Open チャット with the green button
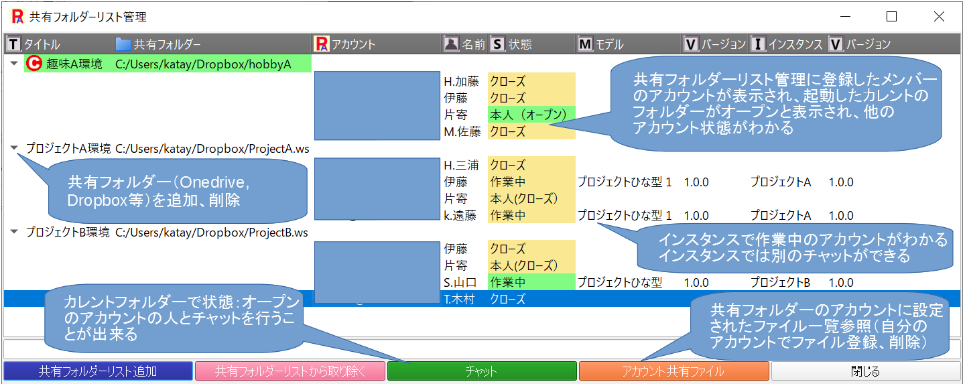The height and width of the screenshot is (384, 963). [x=482, y=371]
